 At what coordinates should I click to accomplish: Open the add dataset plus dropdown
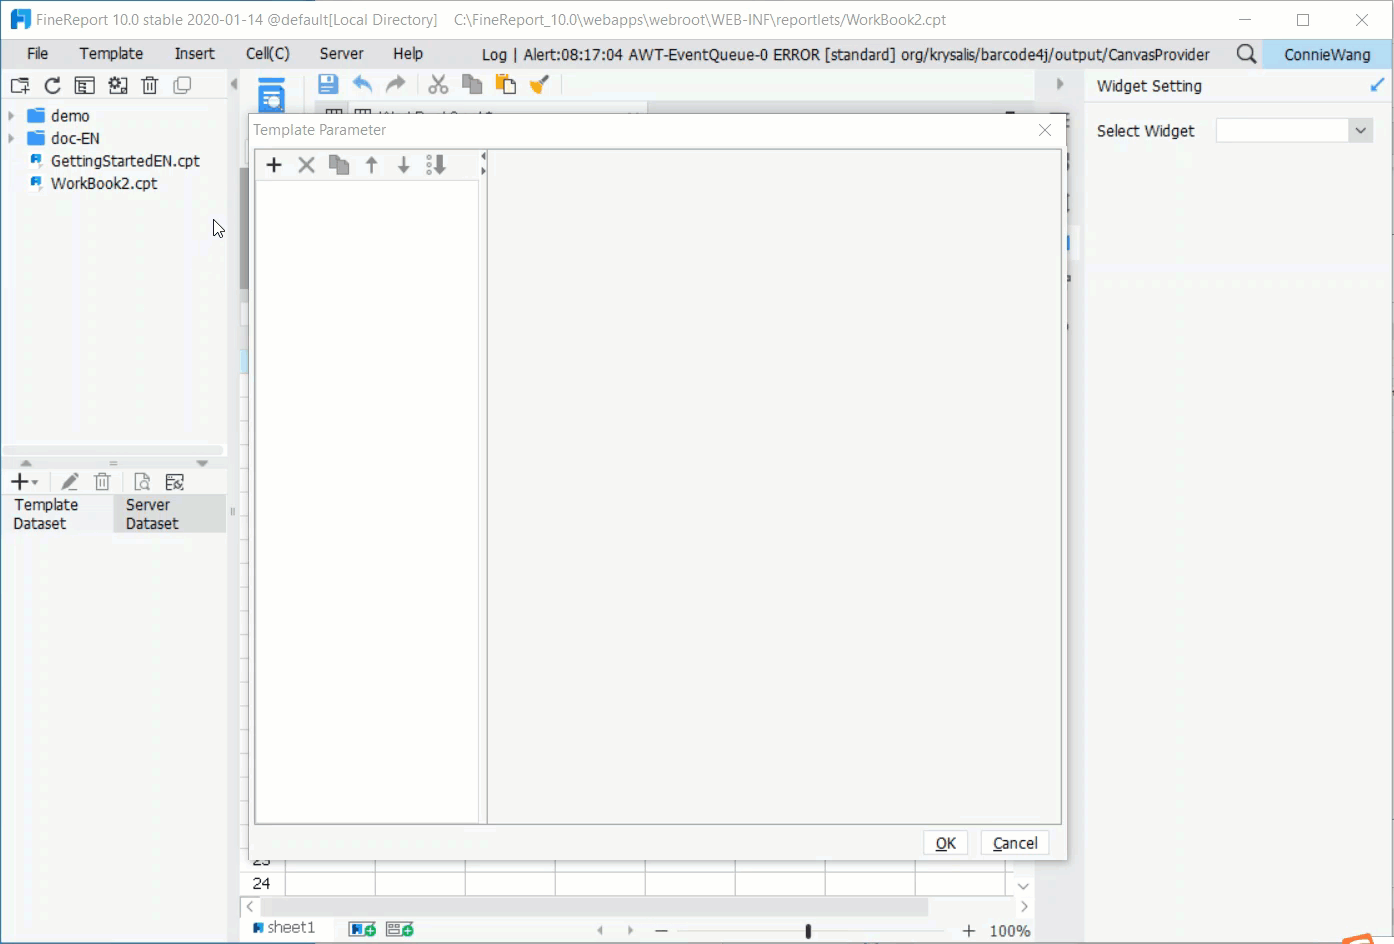click(x=24, y=482)
